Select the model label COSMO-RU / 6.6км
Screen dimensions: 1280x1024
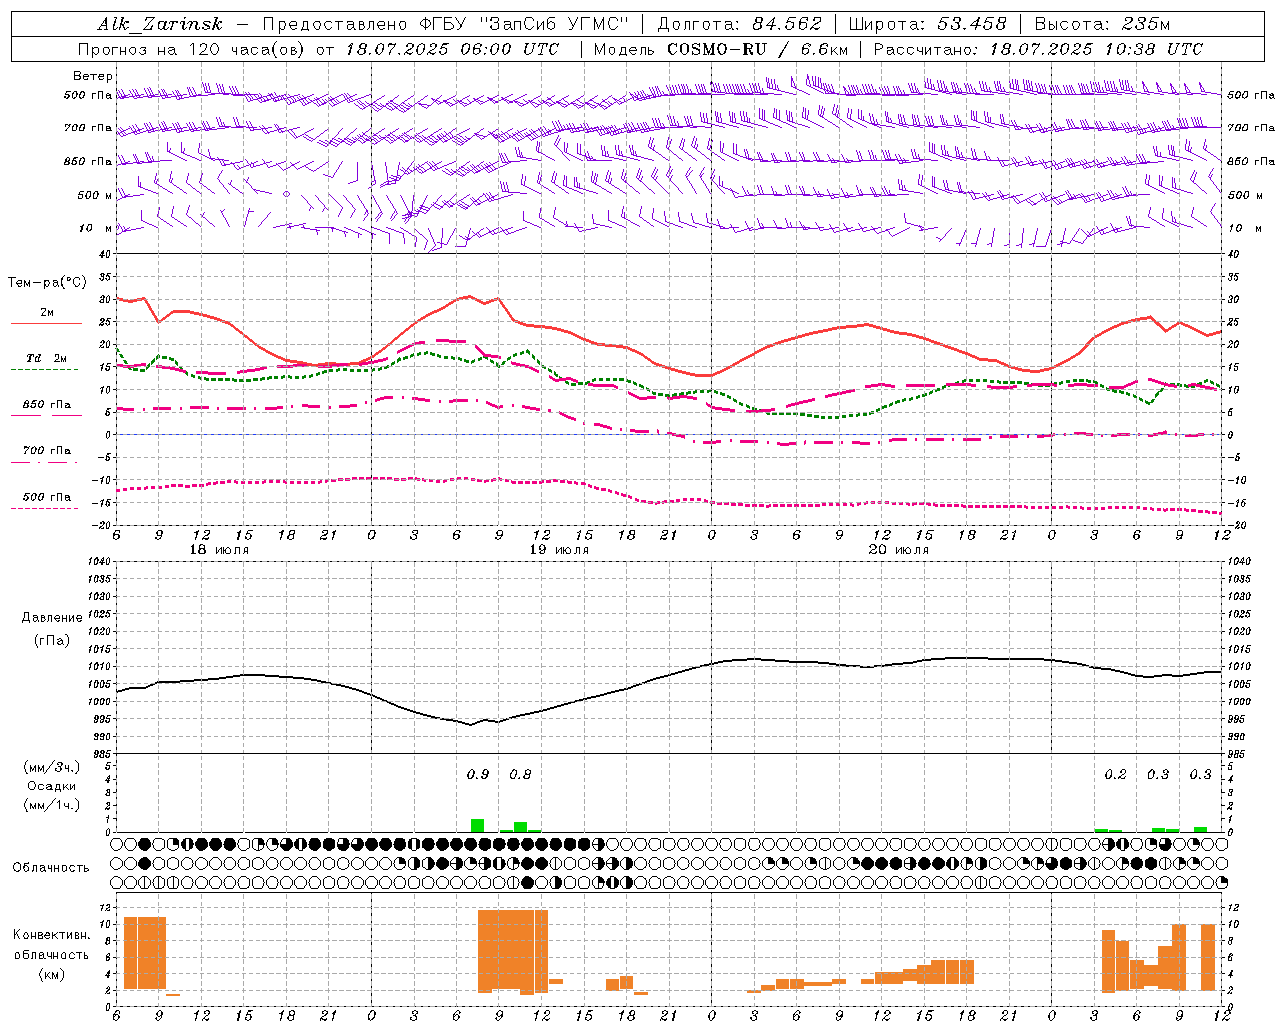758,49
